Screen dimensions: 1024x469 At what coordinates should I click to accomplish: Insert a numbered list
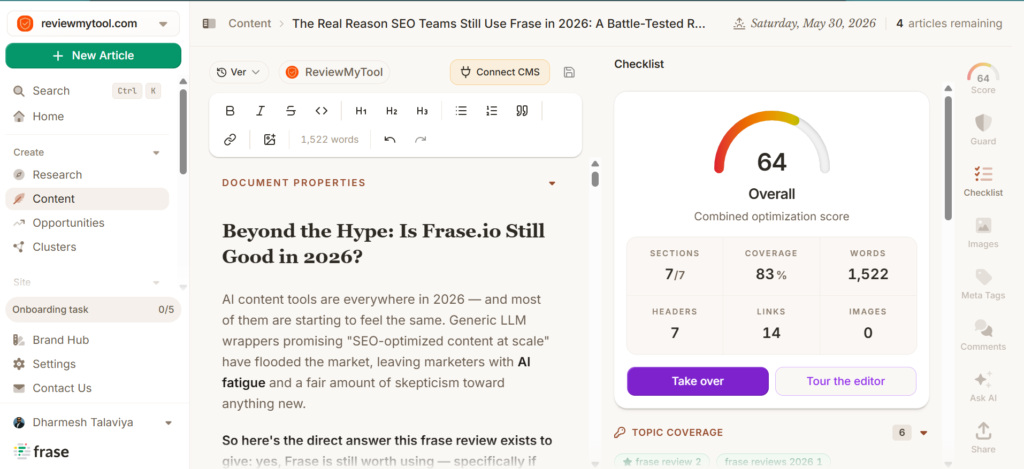492,111
